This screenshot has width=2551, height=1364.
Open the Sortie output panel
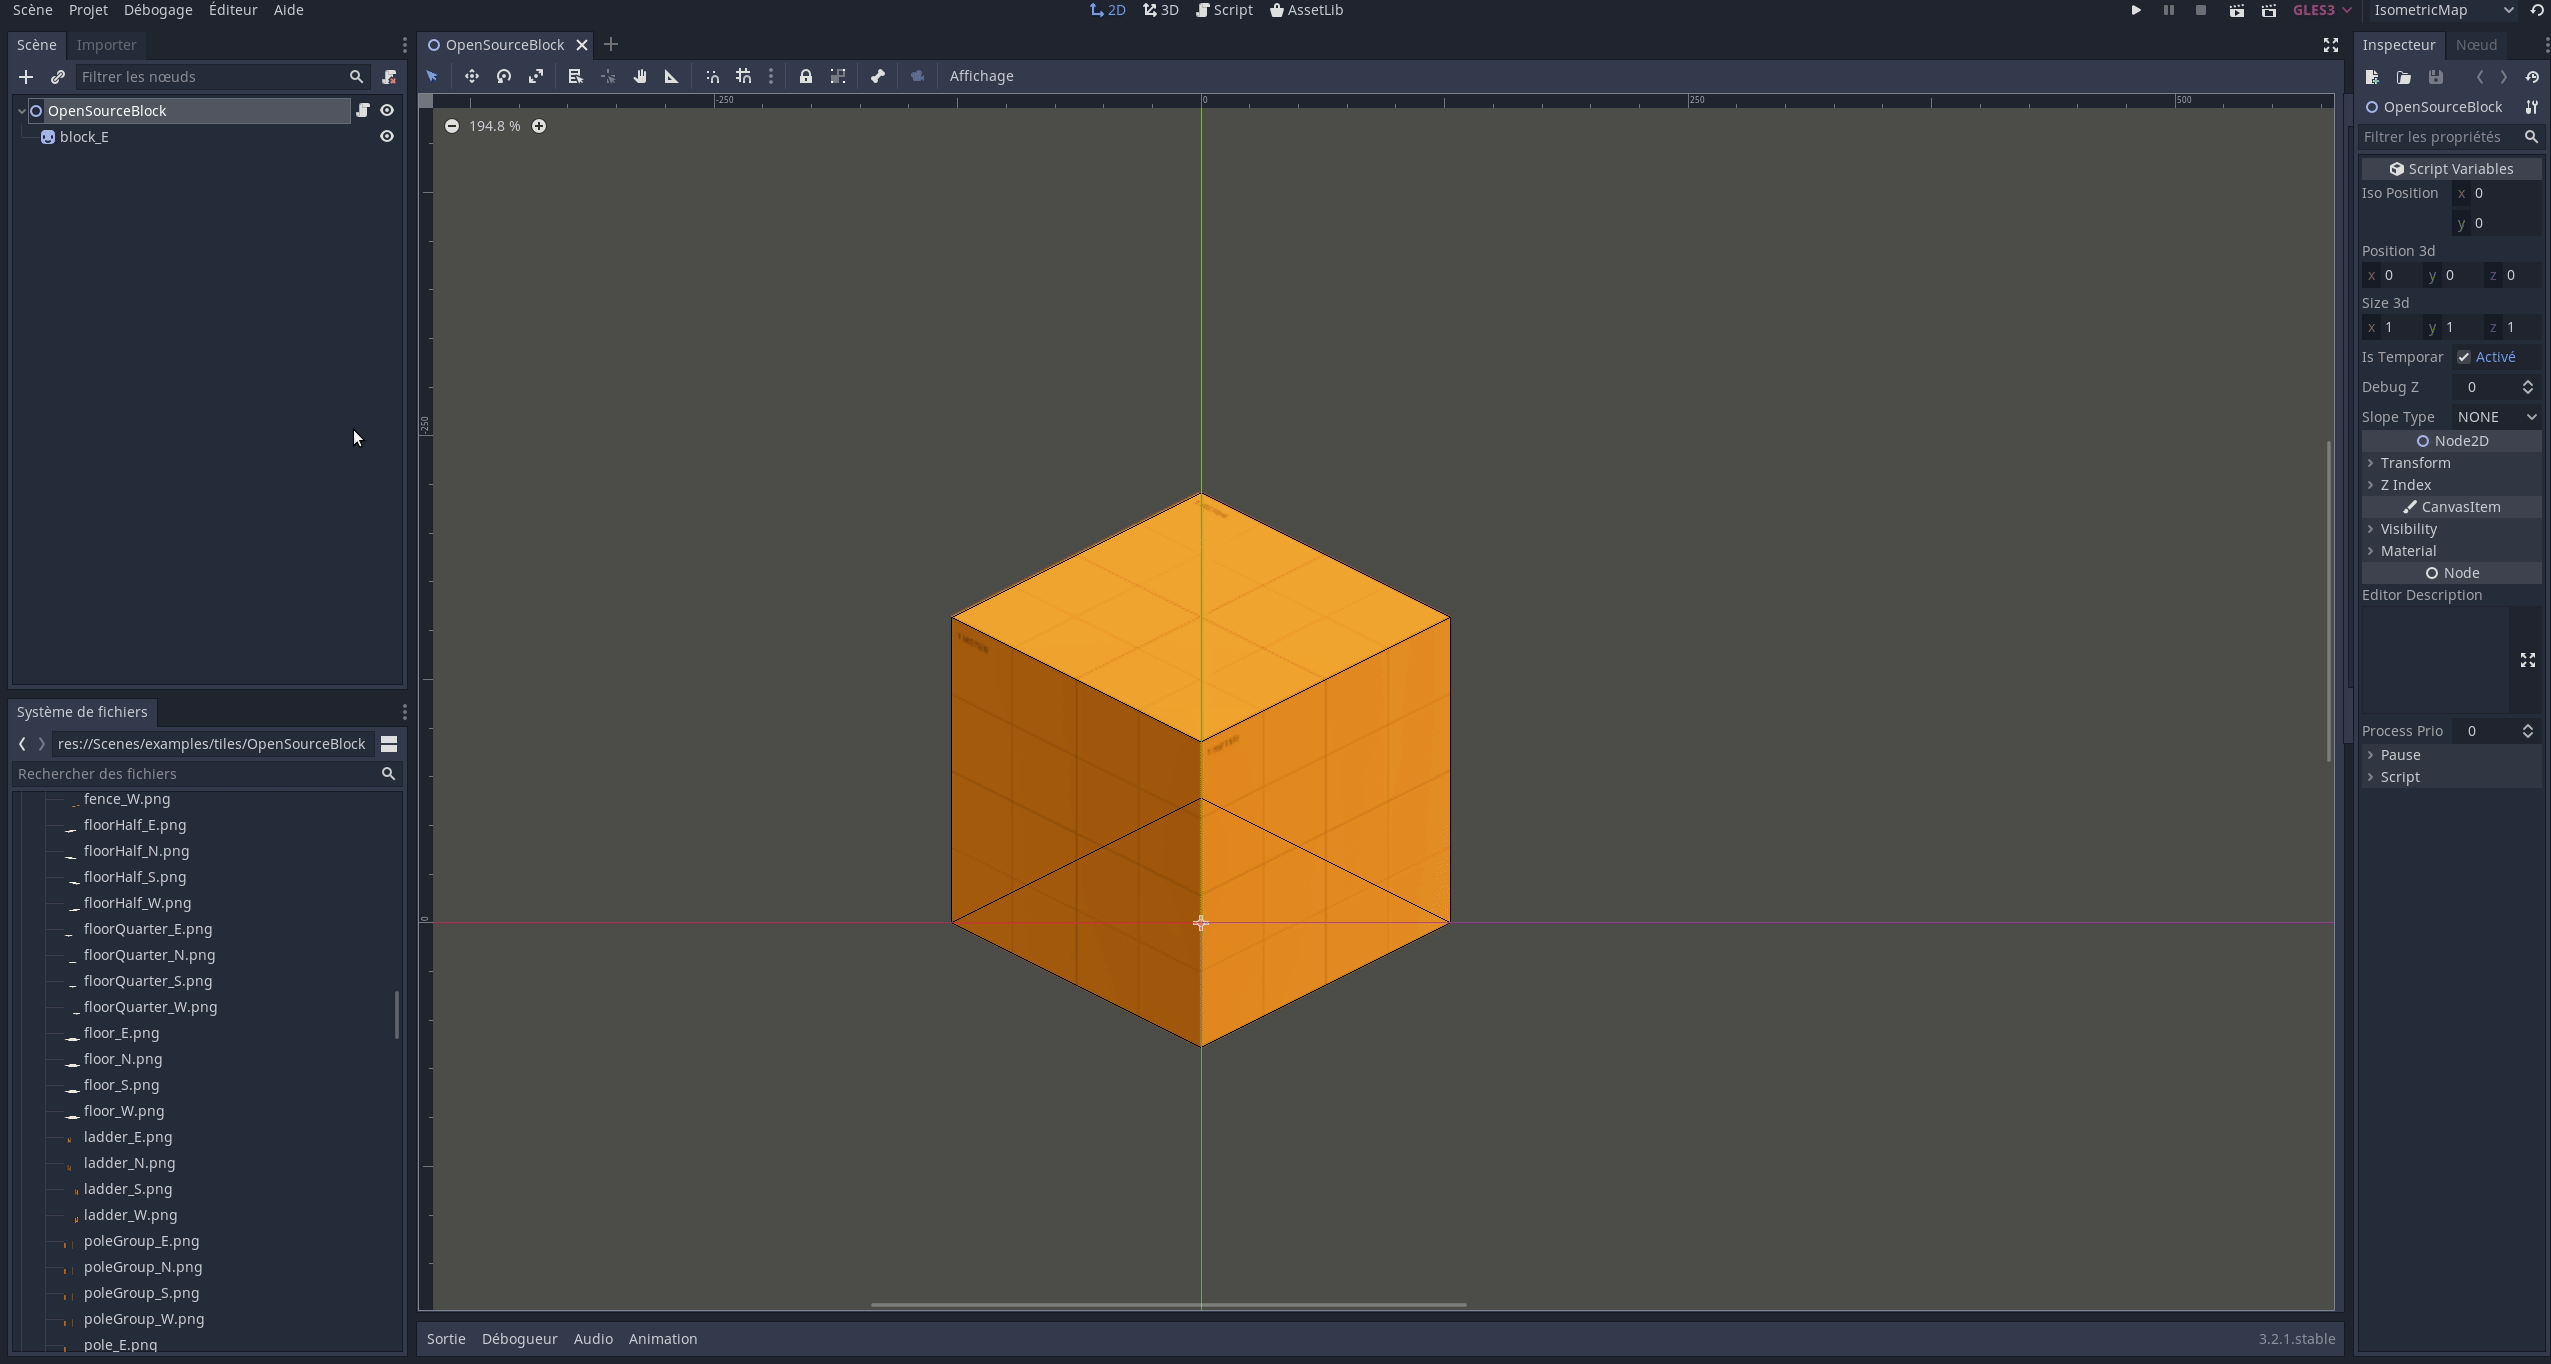coord(446,1339)
